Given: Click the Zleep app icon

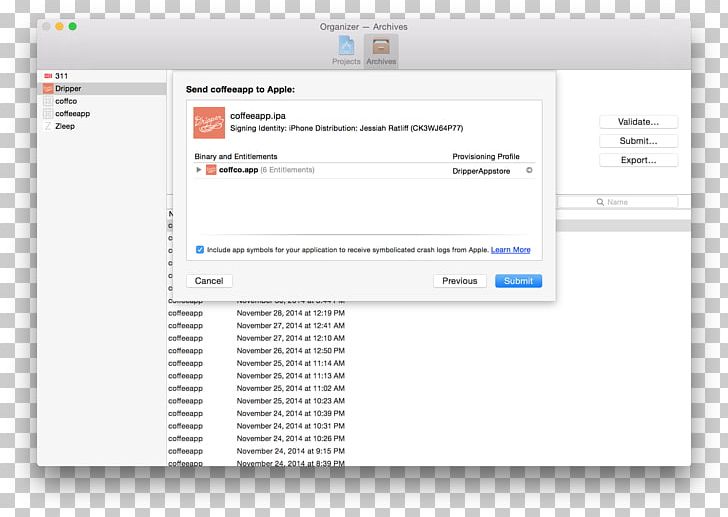Looking at the screenshot, I should coord(48,126).
